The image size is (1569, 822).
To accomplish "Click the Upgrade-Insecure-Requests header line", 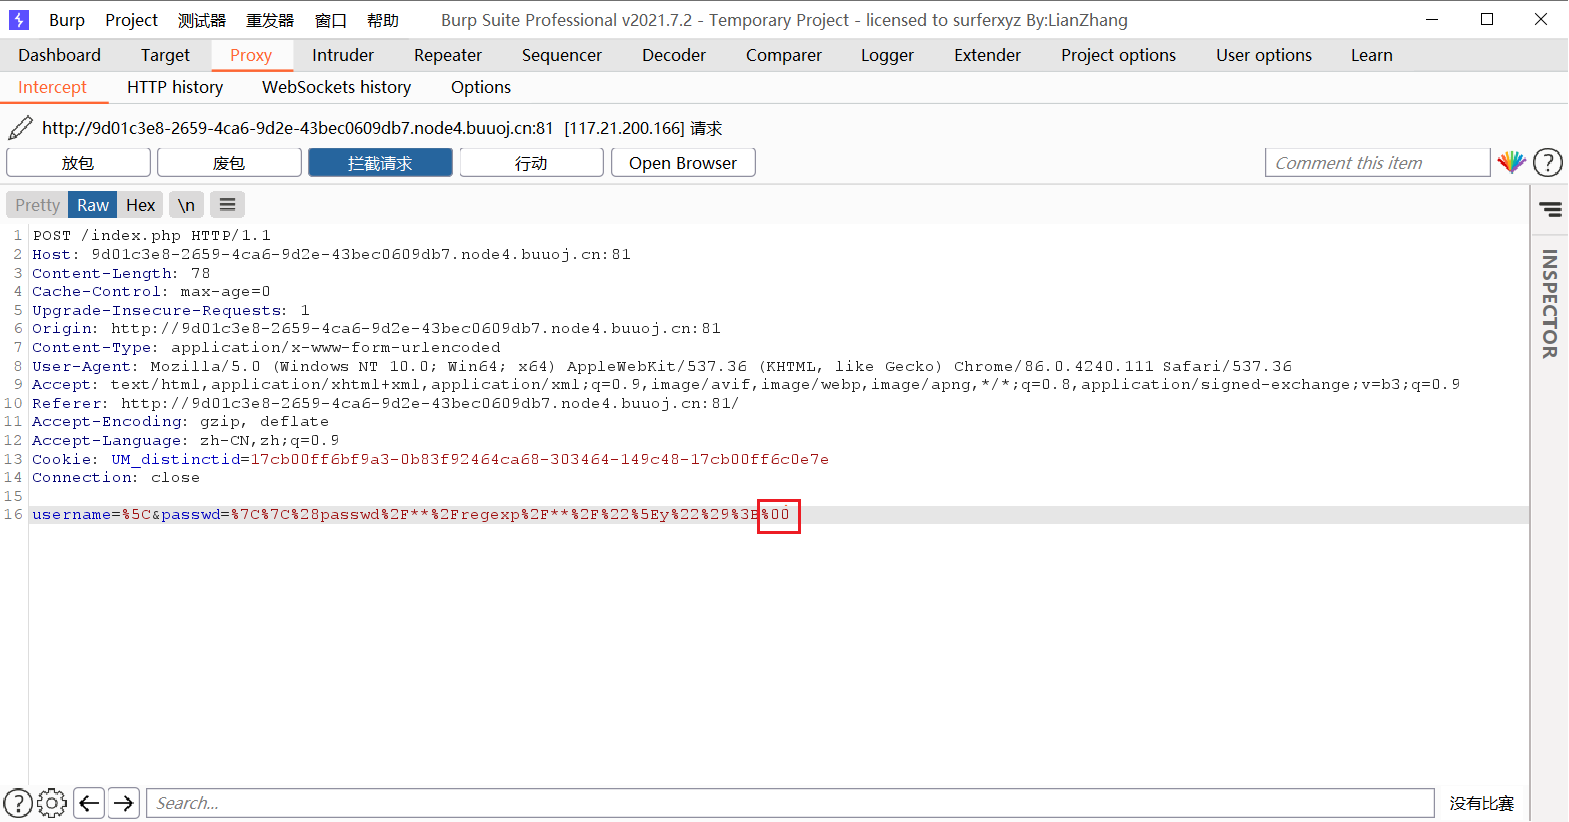I will tap(171, 311).
